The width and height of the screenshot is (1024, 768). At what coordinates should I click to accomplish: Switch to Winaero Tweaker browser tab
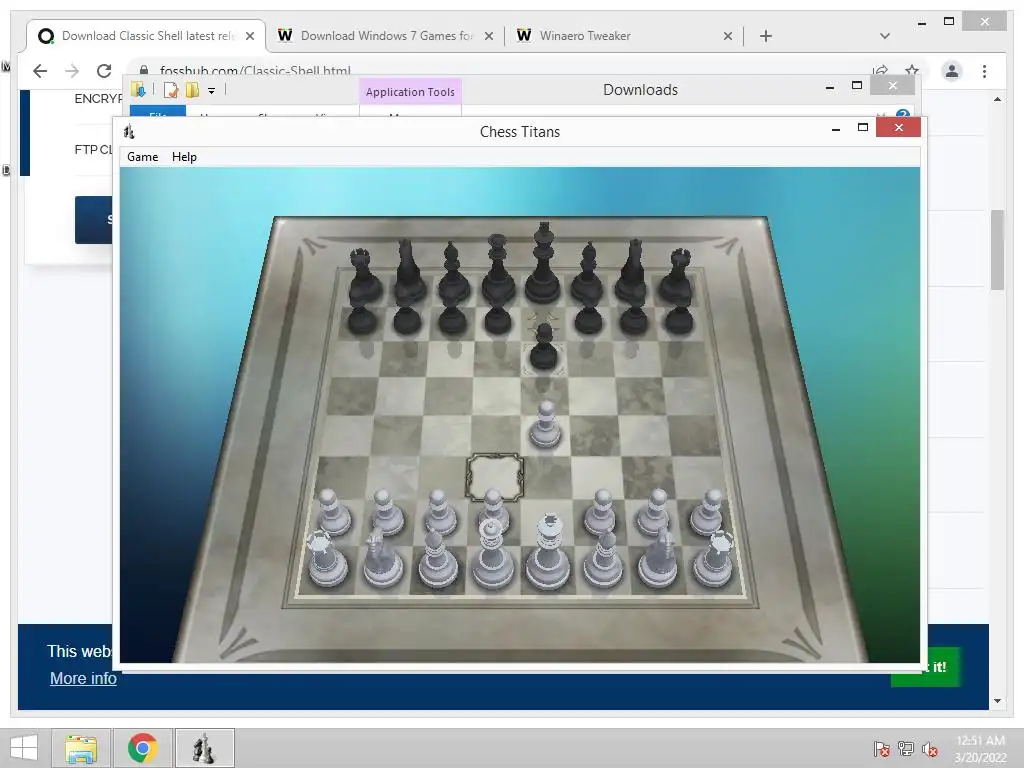pyautogui.click(x=624, y=36)
